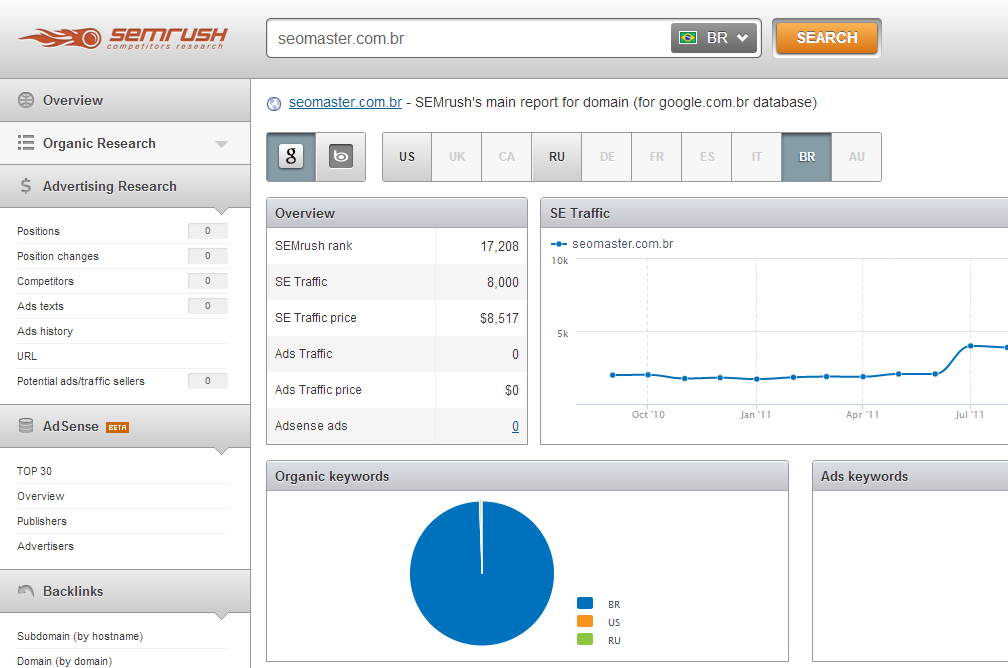1008x668 pixels.
Task: Click the Organic Research list icon
Action: pyautogui.click(x=26, y=143)
